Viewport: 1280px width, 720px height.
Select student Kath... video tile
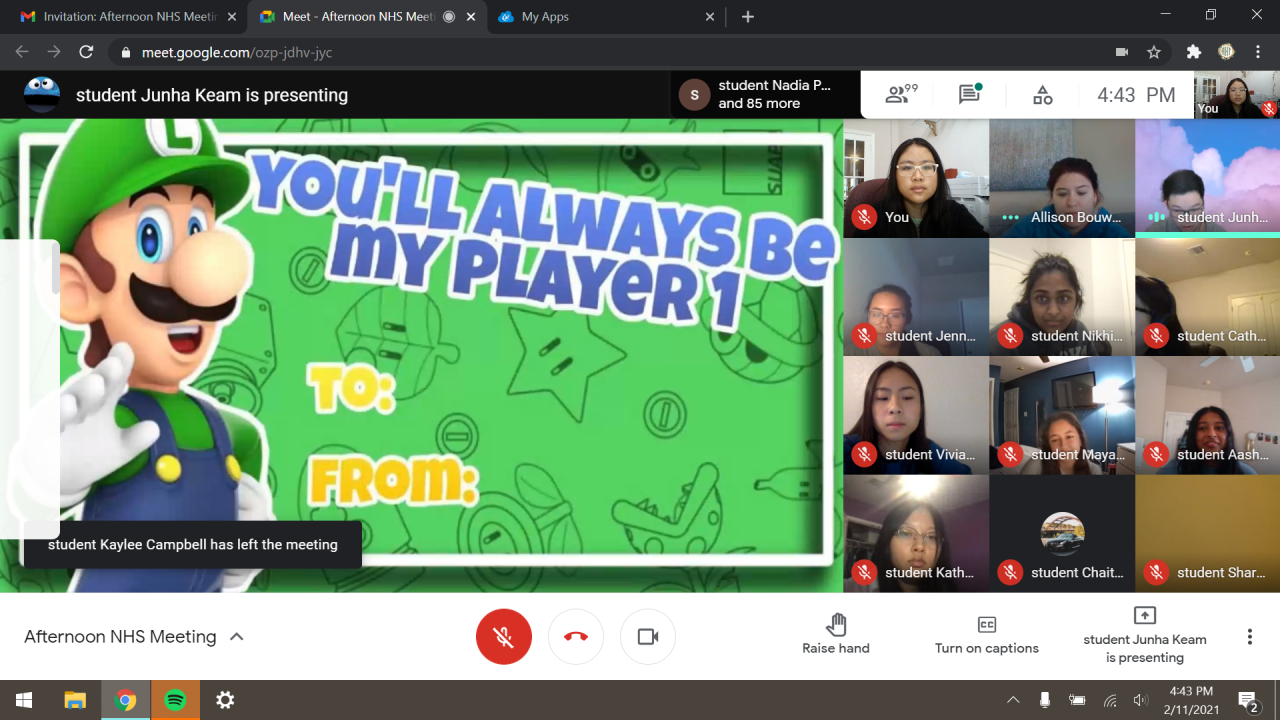(x=916, y=534)
